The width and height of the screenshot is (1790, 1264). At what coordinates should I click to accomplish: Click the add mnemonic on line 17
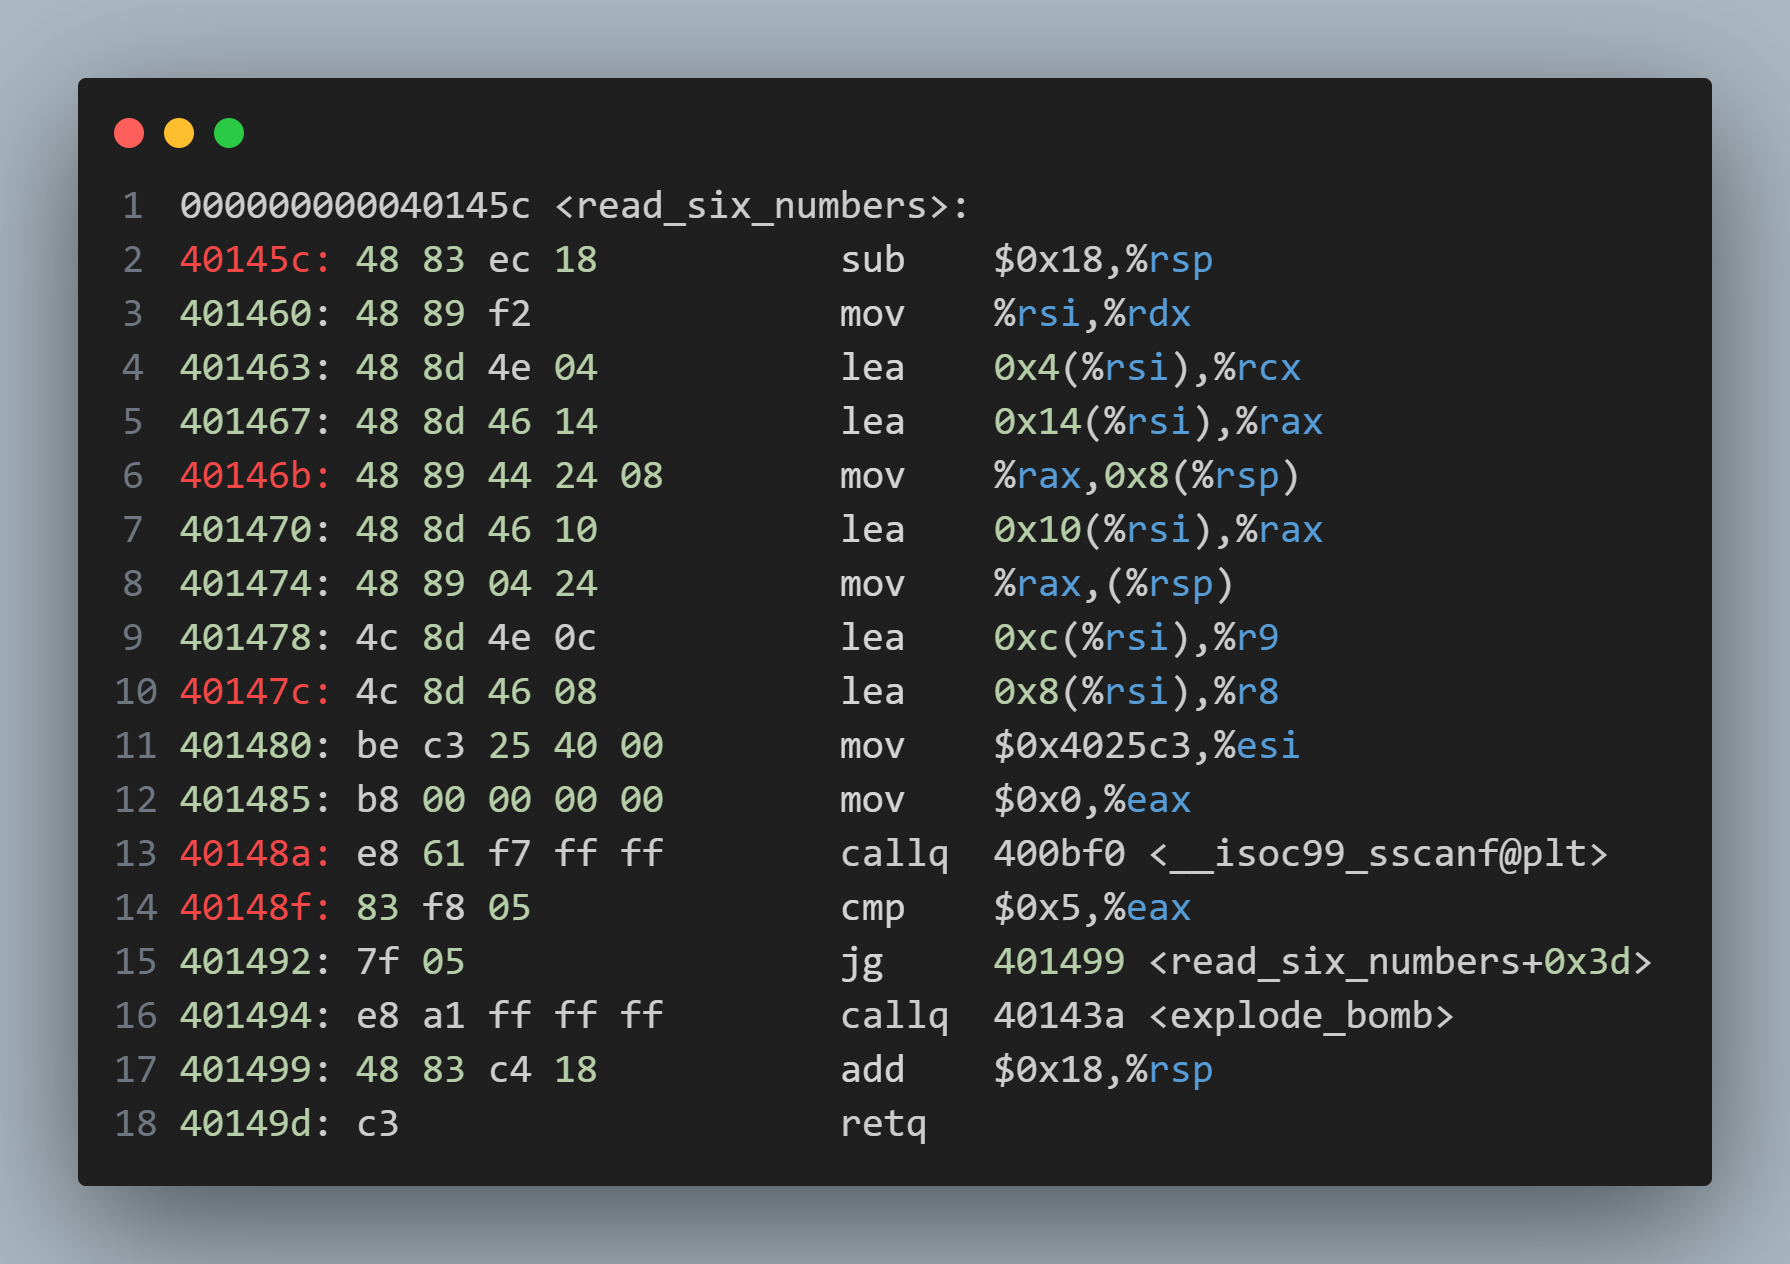pos(872,1070)
